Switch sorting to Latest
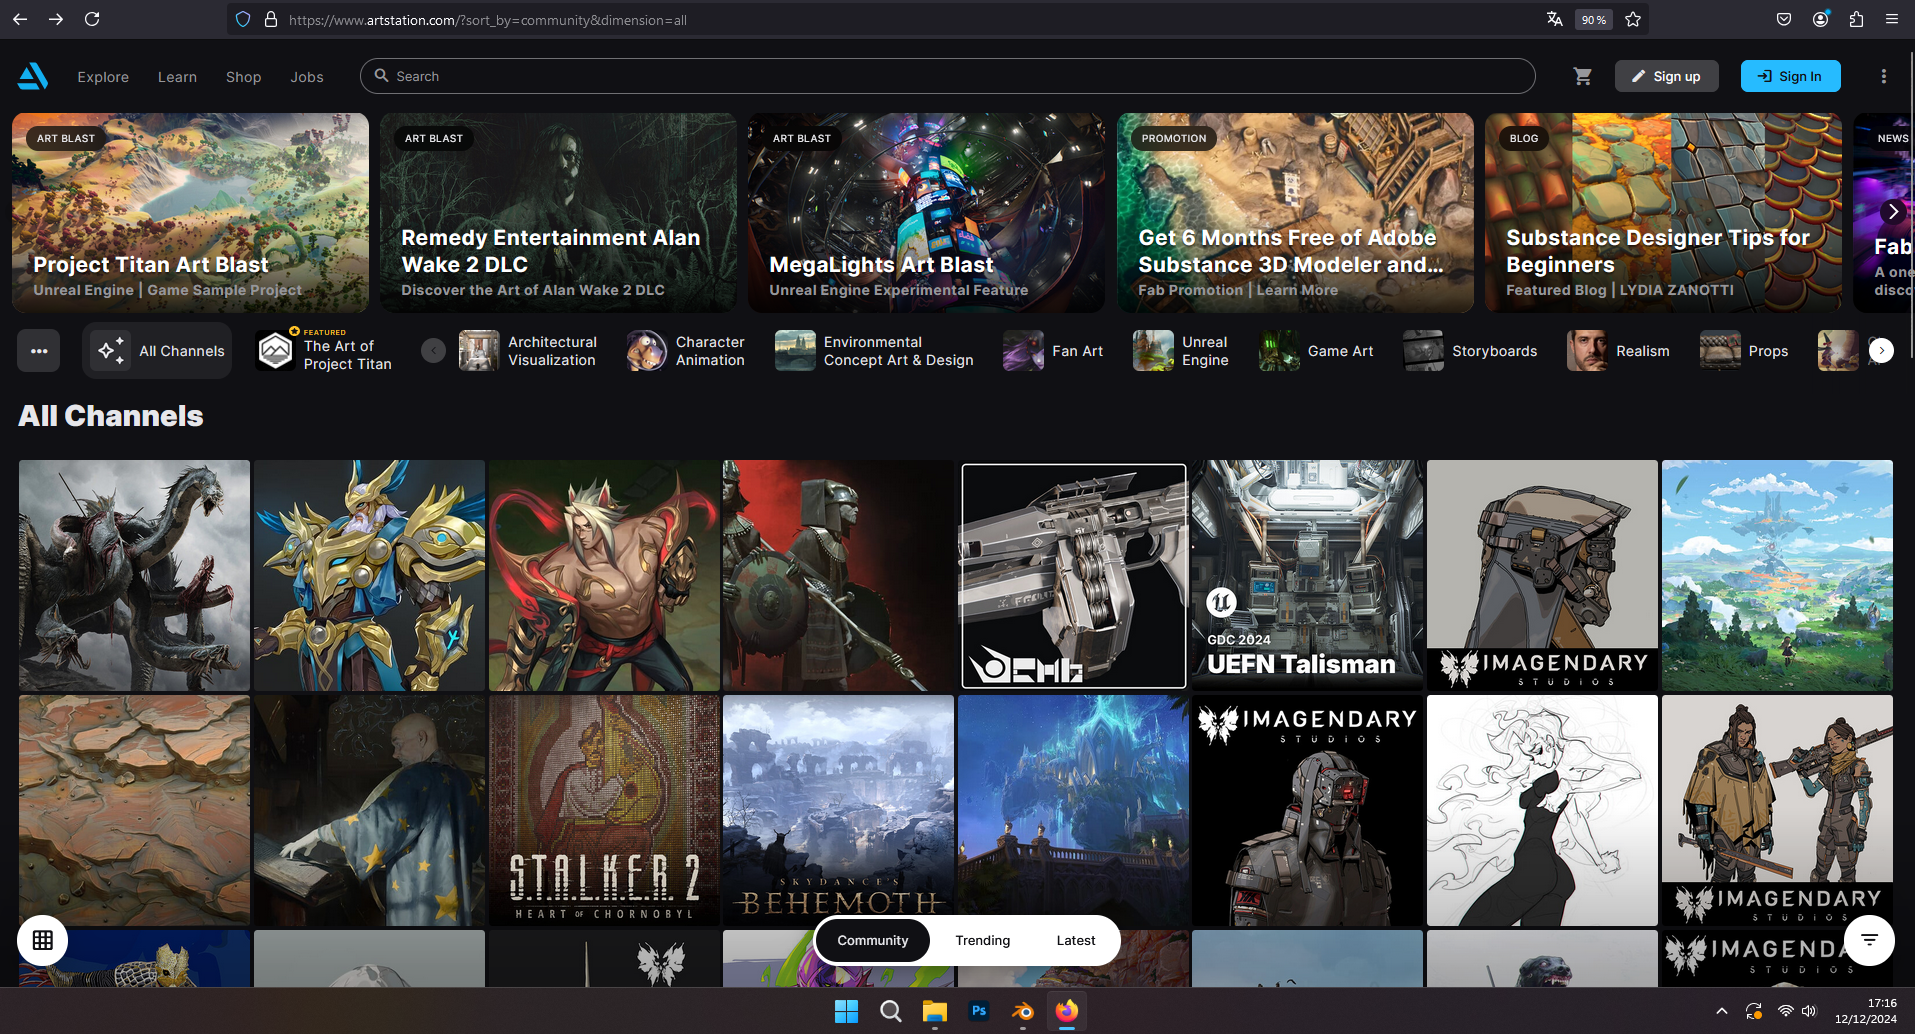Viewport: 1915px width, 1034px height. (1075, 940)
